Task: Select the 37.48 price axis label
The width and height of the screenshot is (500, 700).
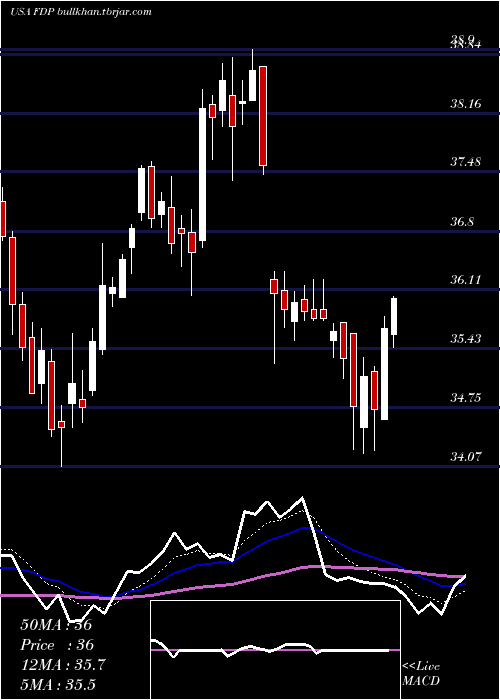Action: click(x=466, y=162)
